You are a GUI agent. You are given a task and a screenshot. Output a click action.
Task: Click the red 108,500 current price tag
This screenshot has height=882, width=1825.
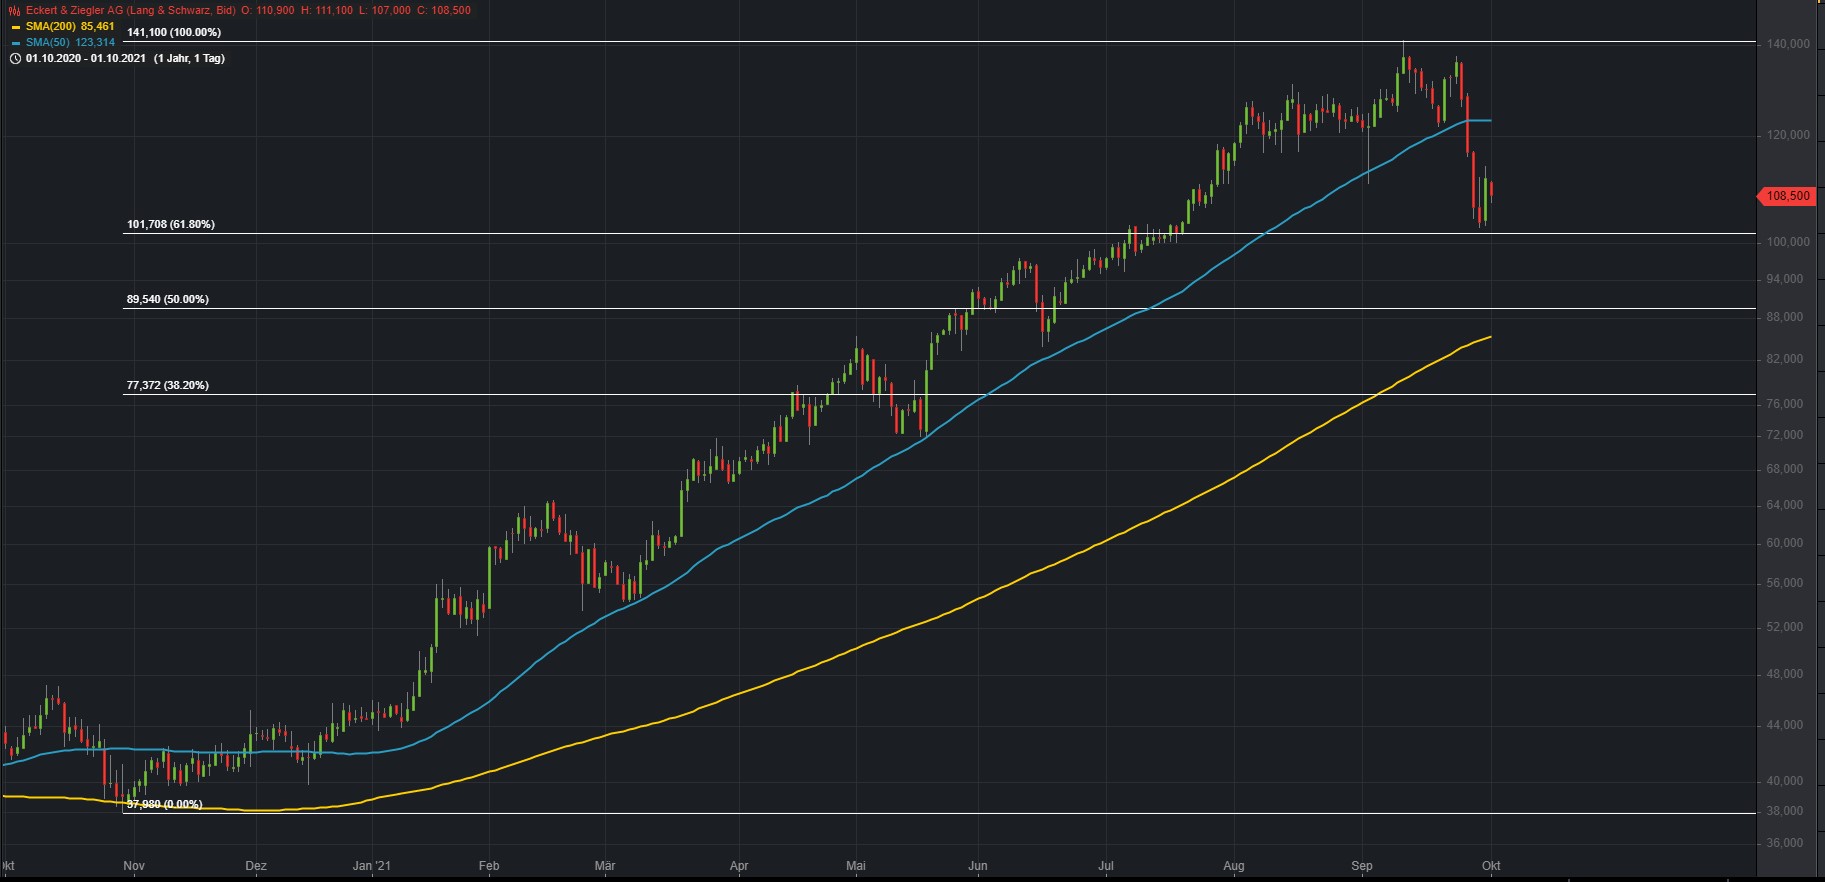point(1787,196)
